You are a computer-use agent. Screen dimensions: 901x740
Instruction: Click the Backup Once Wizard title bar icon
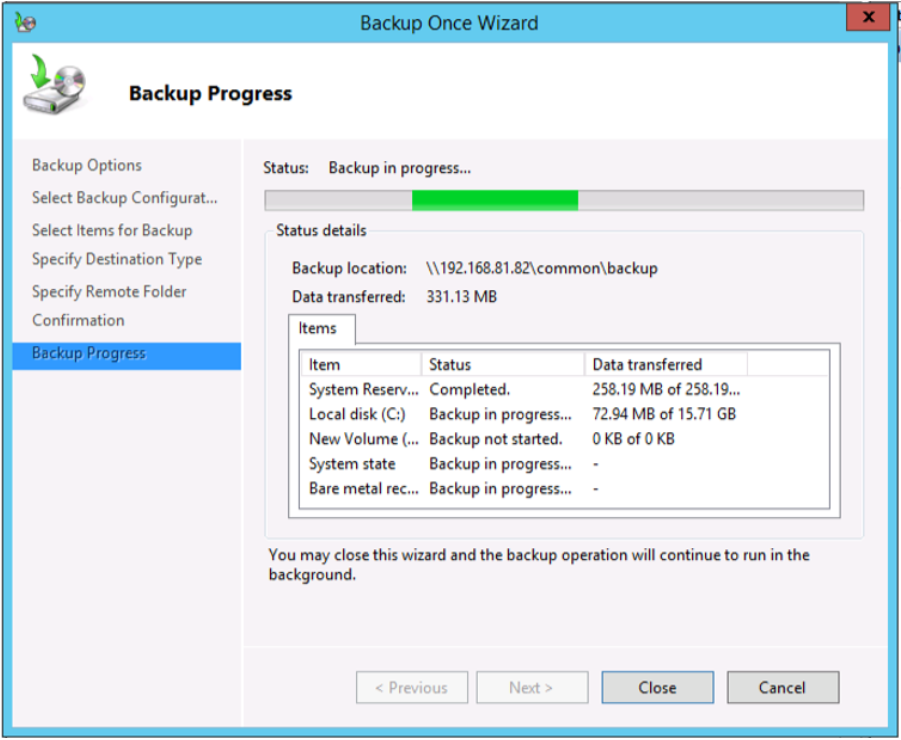(25, 21)
